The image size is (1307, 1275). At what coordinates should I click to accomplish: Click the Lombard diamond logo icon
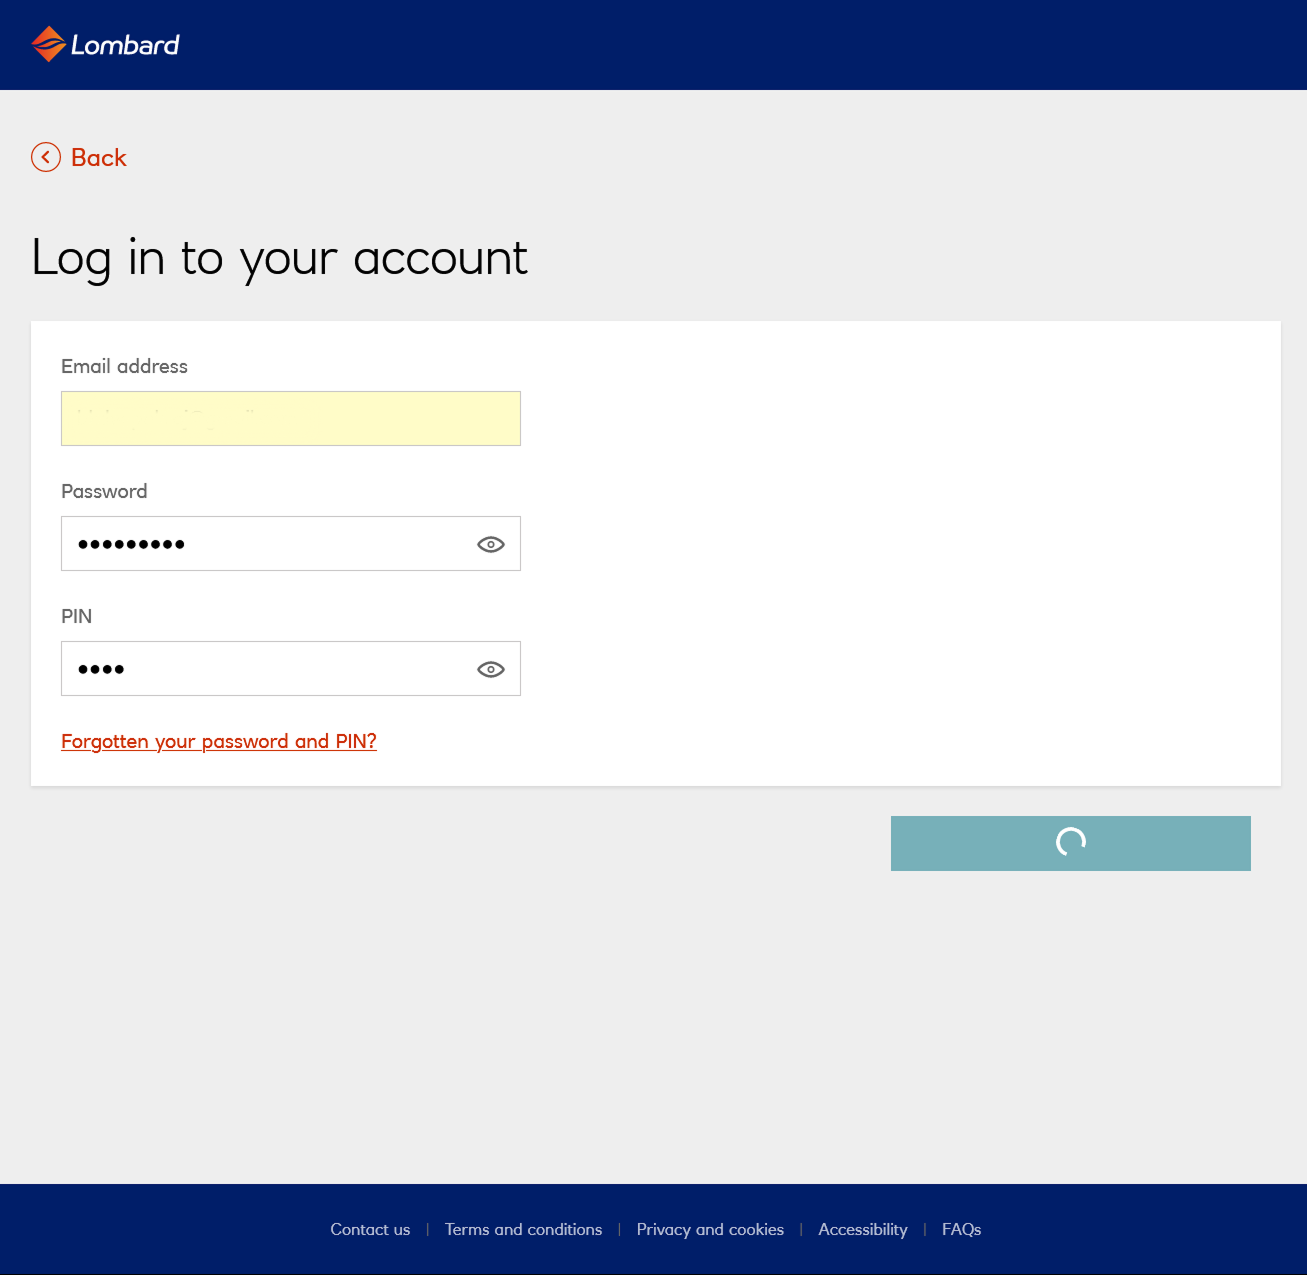[48, 44]
